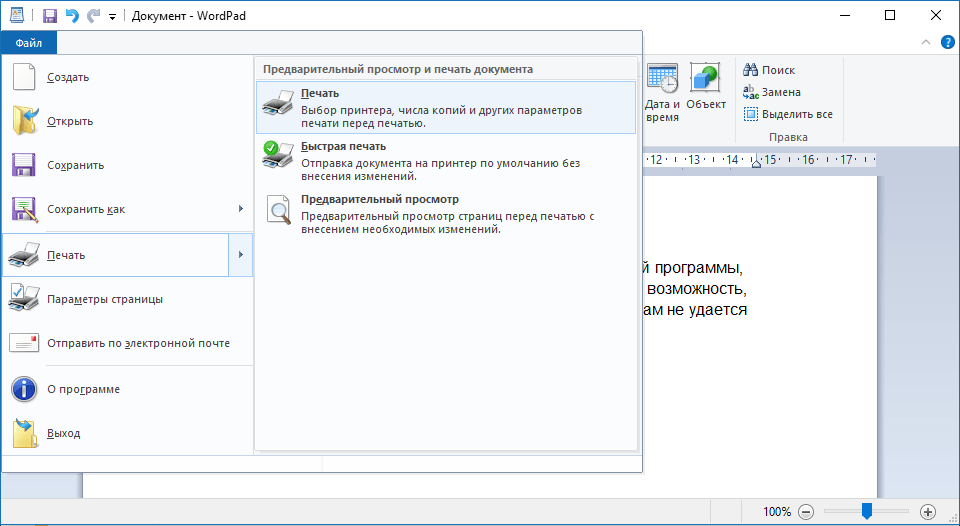Viewport: 960px width, 526px height.
Task: Choose Выход to exit WordPad
Action: [x=127, y=434]
